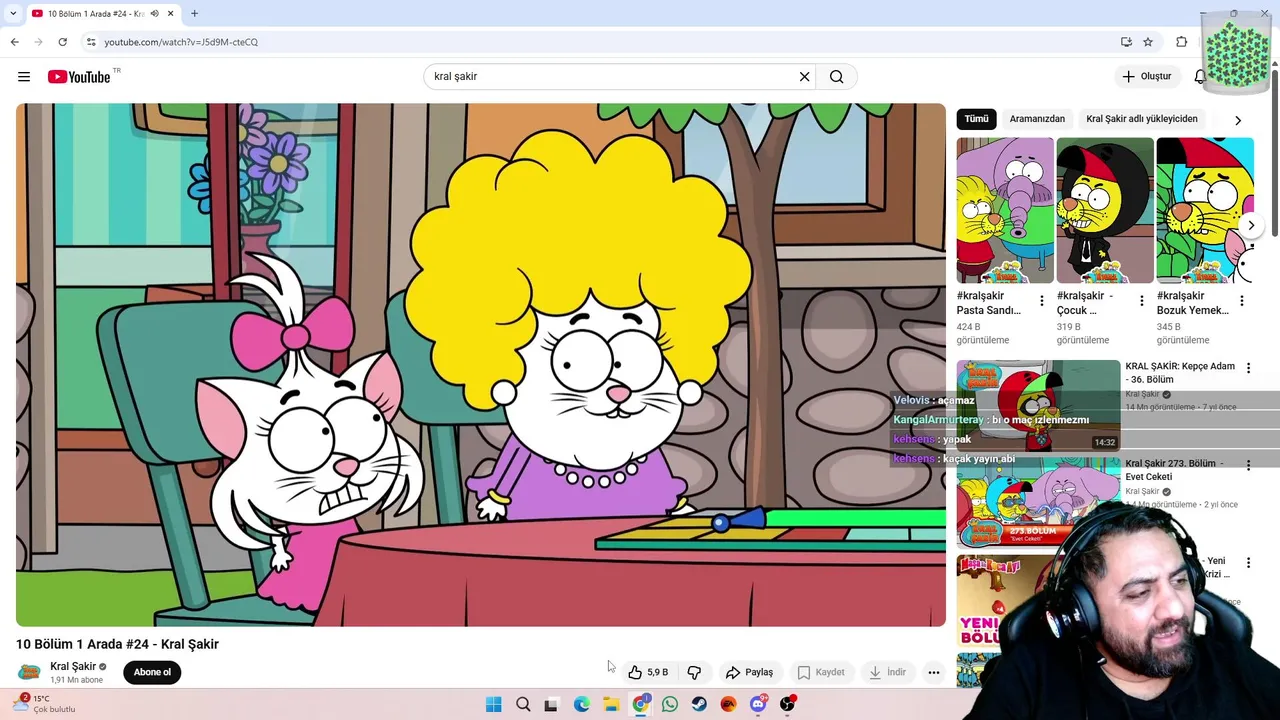
Task: Select the Aramanızdan filter chip
Action: click(x=1037, y=119)
